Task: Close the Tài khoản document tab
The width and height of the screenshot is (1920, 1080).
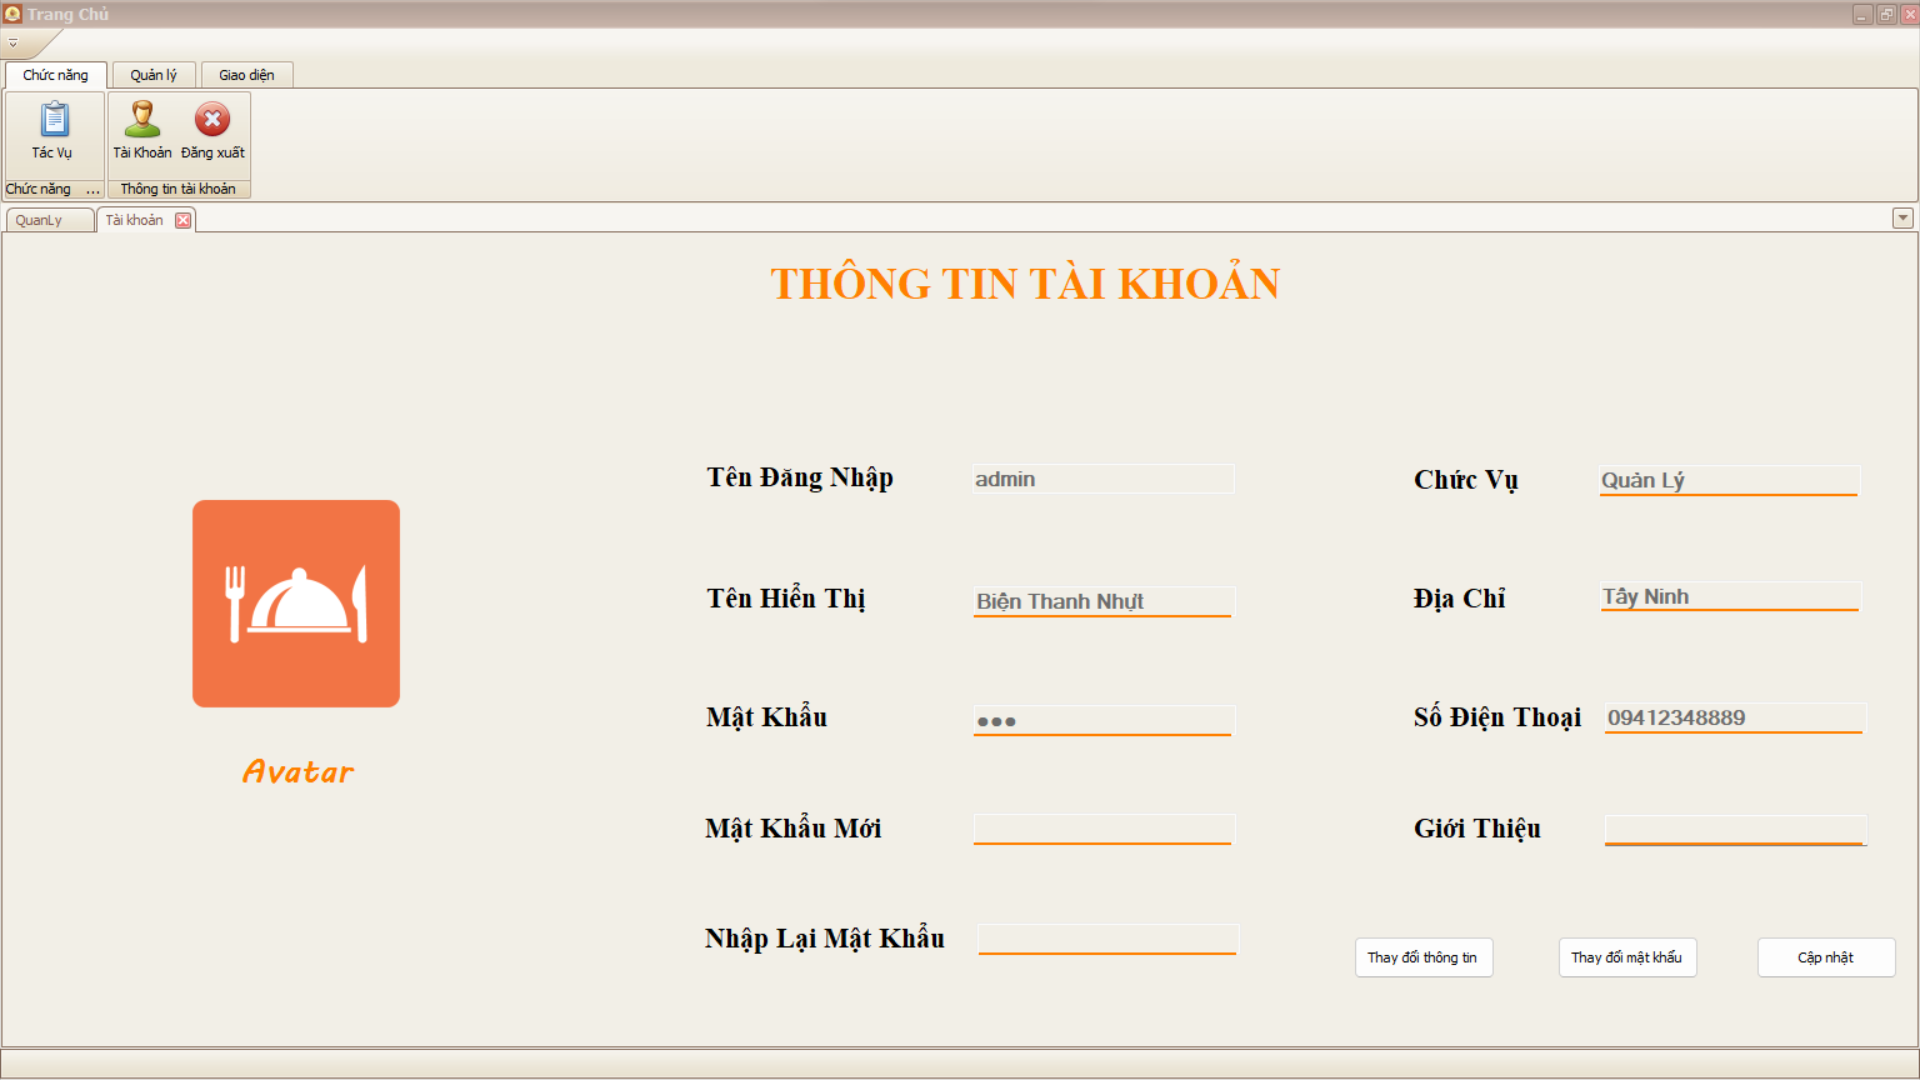Action: (x=183, y=220)
